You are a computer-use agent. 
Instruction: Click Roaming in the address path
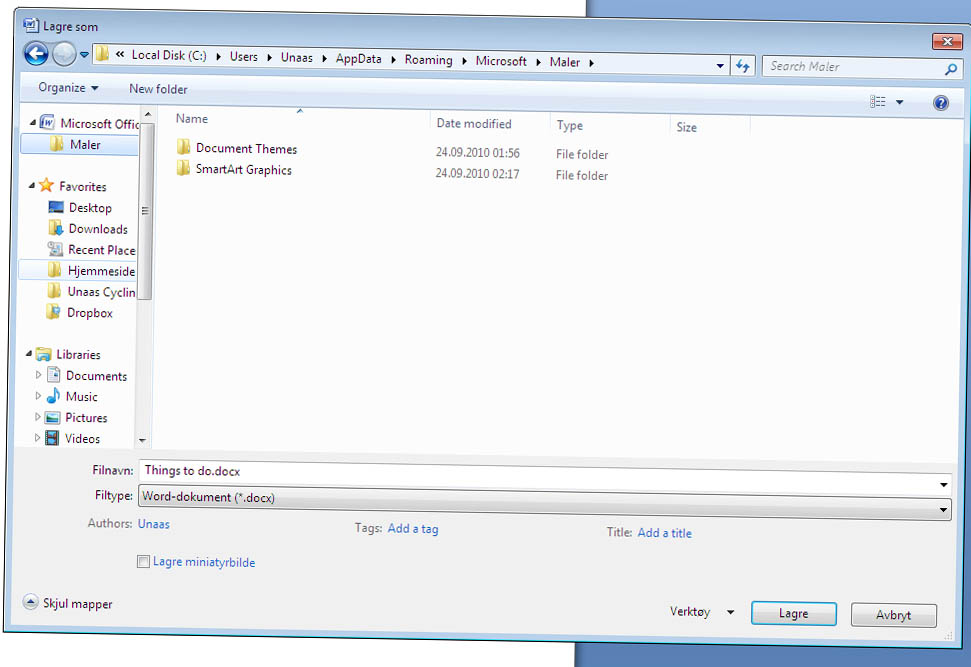[429, 60]
